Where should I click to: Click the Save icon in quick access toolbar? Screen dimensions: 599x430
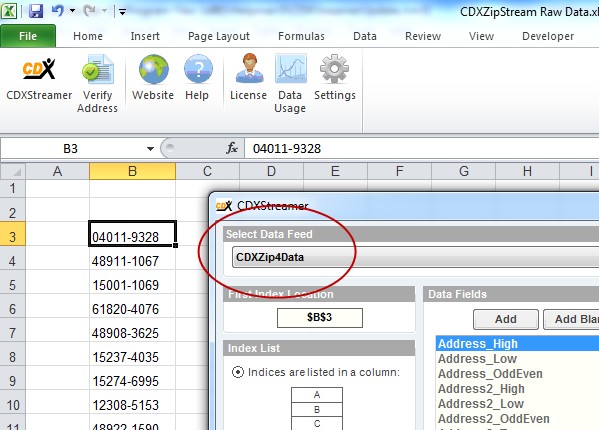coord(36,11)
